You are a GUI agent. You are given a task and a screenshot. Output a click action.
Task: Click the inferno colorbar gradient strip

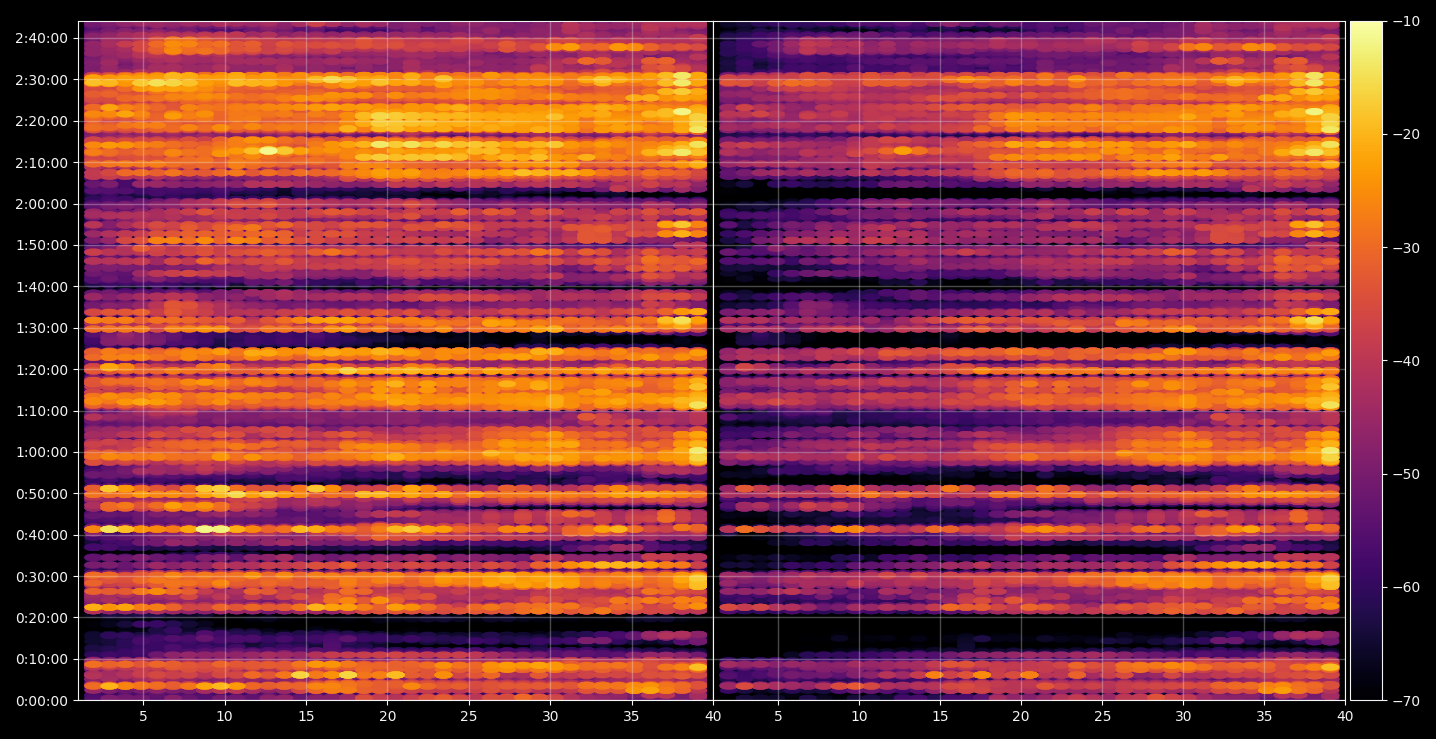coord(1366,360)
